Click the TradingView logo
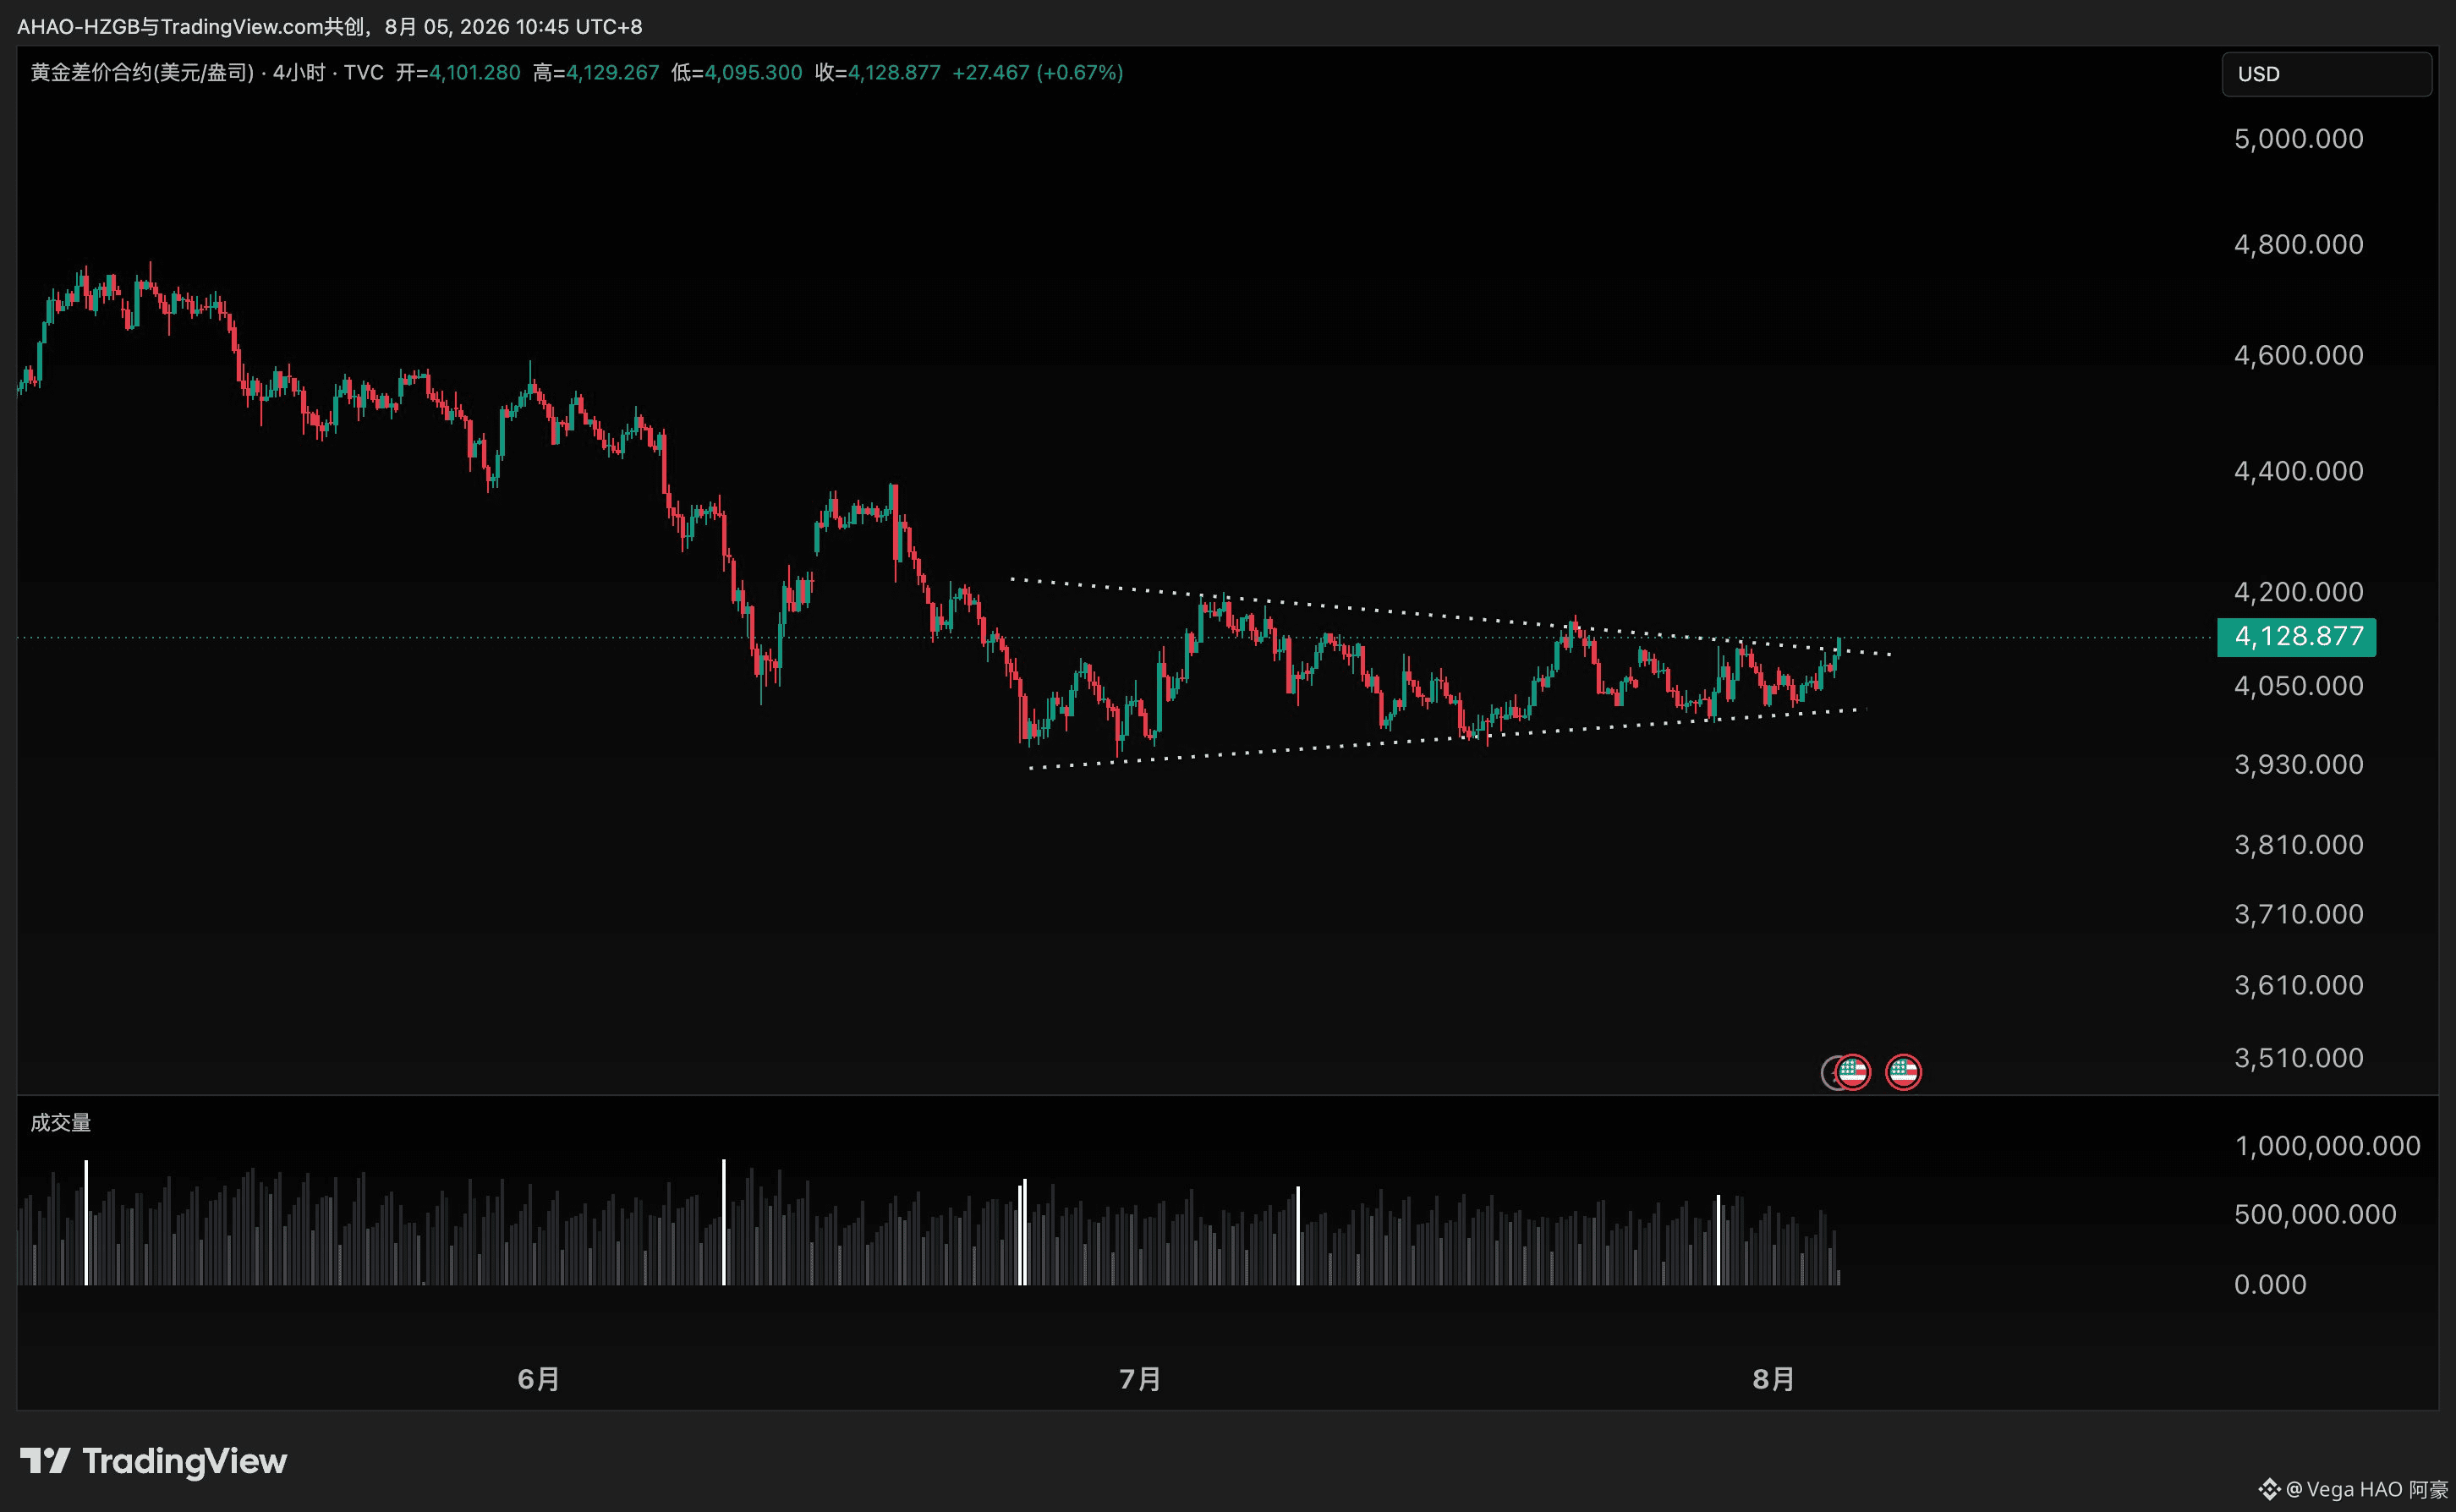The height and width of the screenshot is (1512, 2456). pyautogui.click(x=154, y=1461)
